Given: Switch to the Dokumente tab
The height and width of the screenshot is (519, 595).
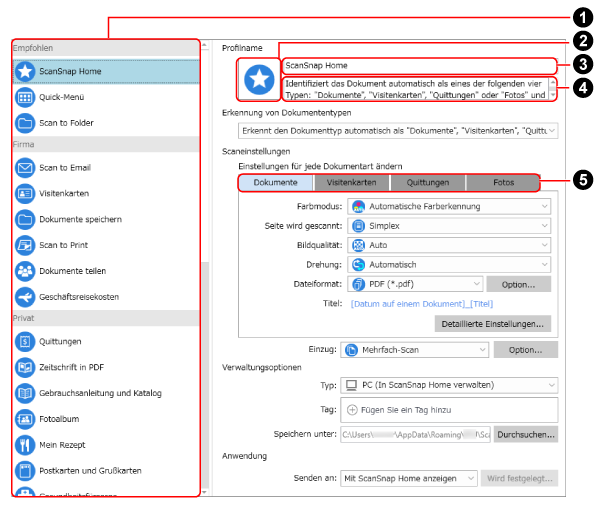Looking at the screenshot, I should (x=275, y=182).
